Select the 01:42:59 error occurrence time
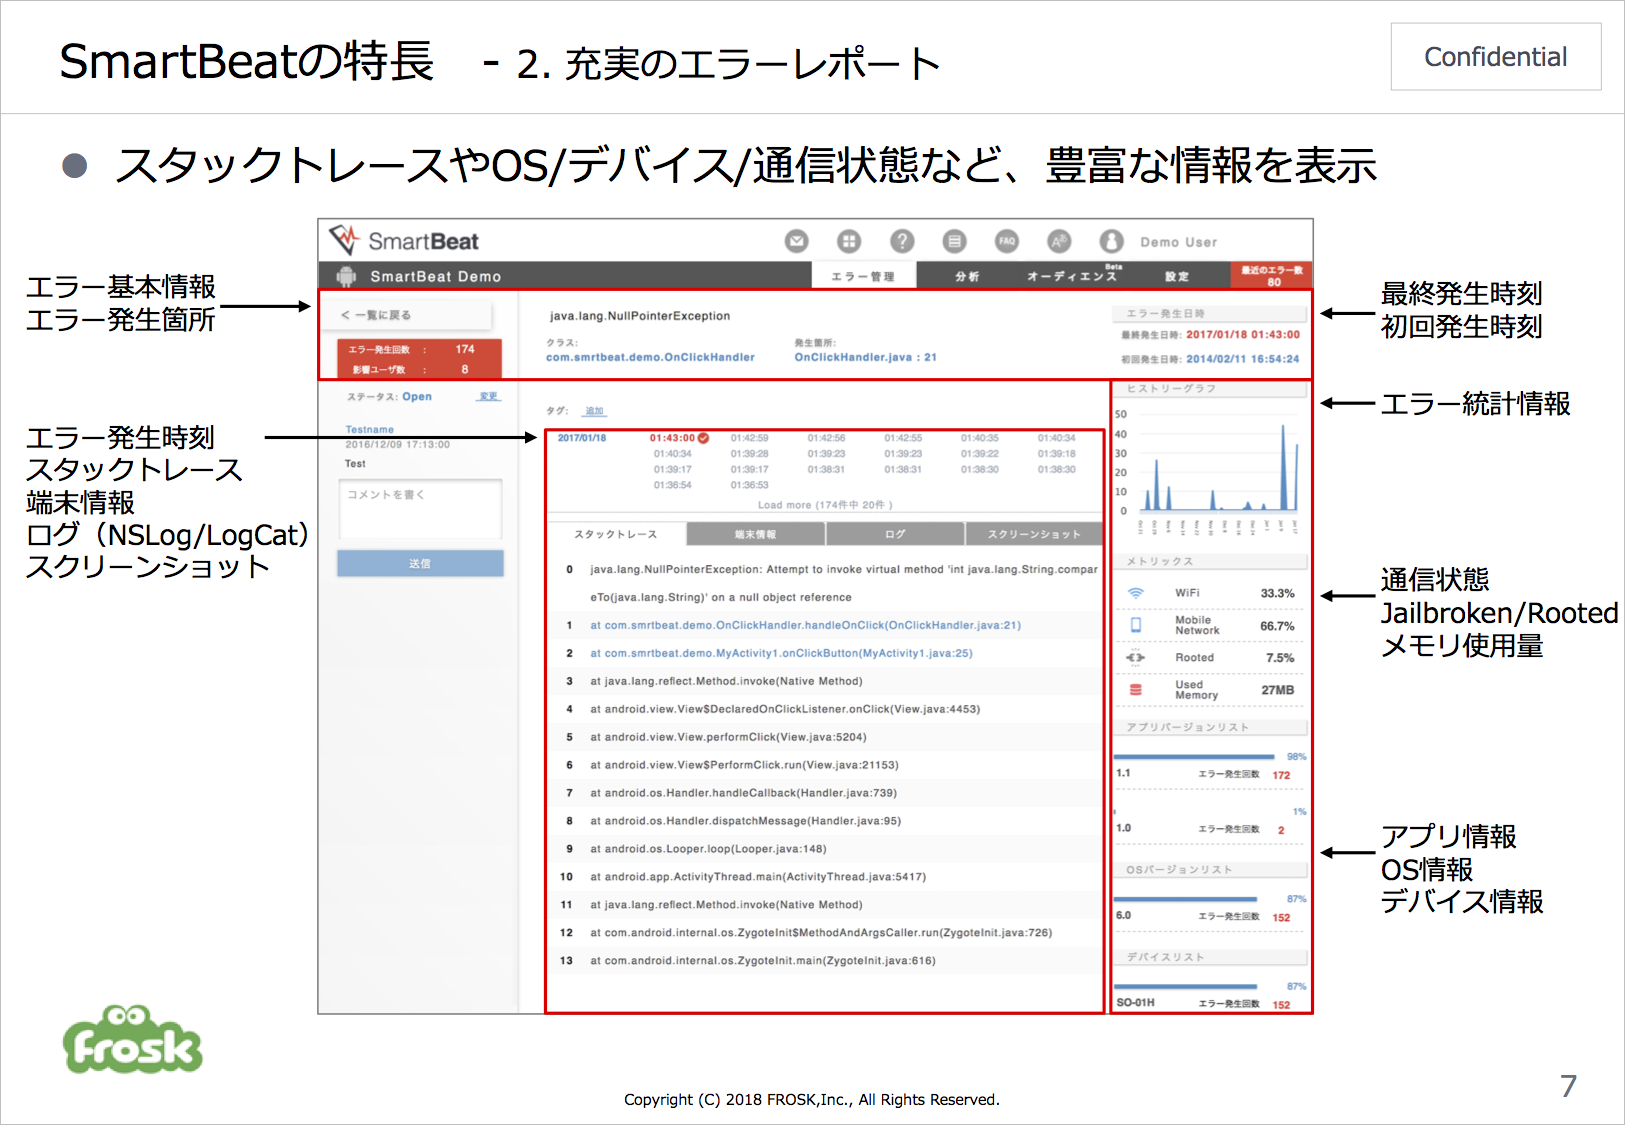The height and width of the screenshot is (1125, 1625). coord(749,438)
